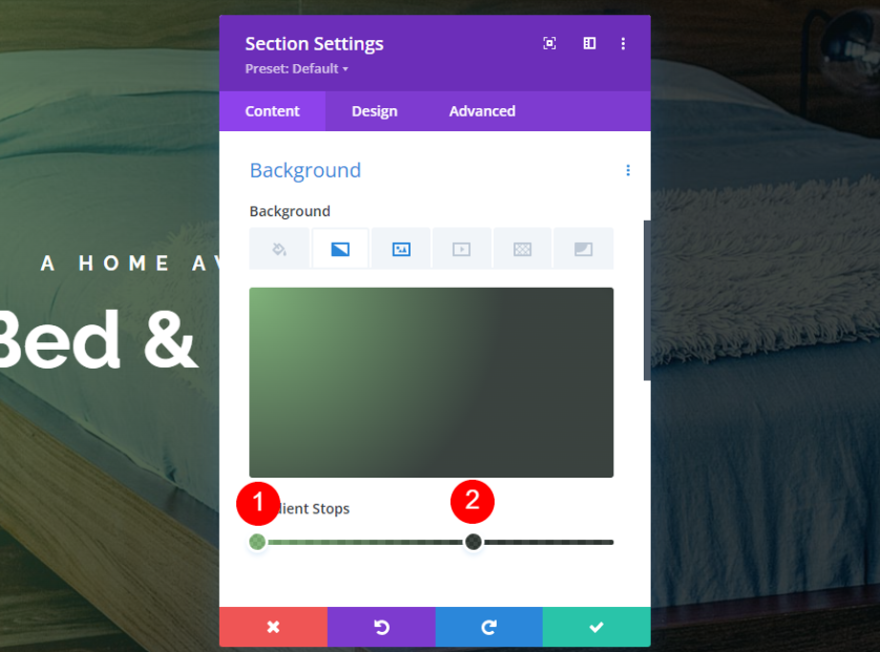The image size is (880, 652).
Task: Select the background color paint bucket tab
Action: coord(279,249)
